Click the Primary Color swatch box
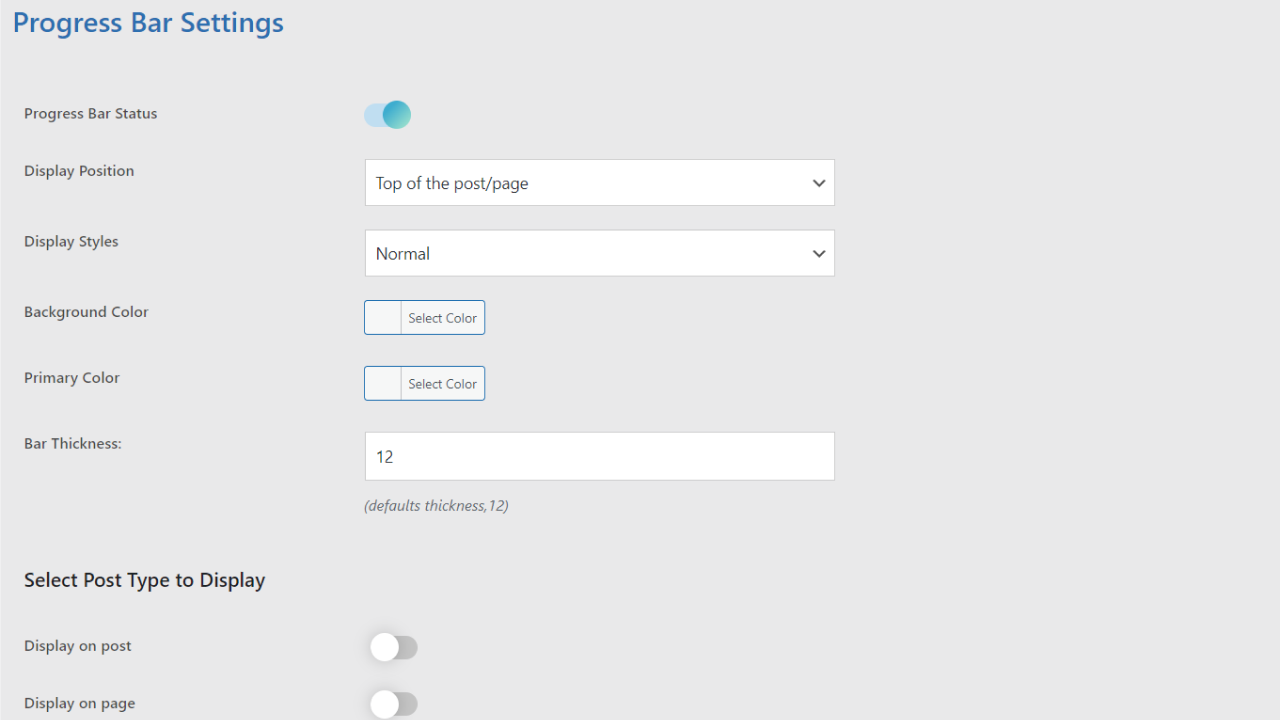This screenshot has width=1280, height=720. coord(383,384)
